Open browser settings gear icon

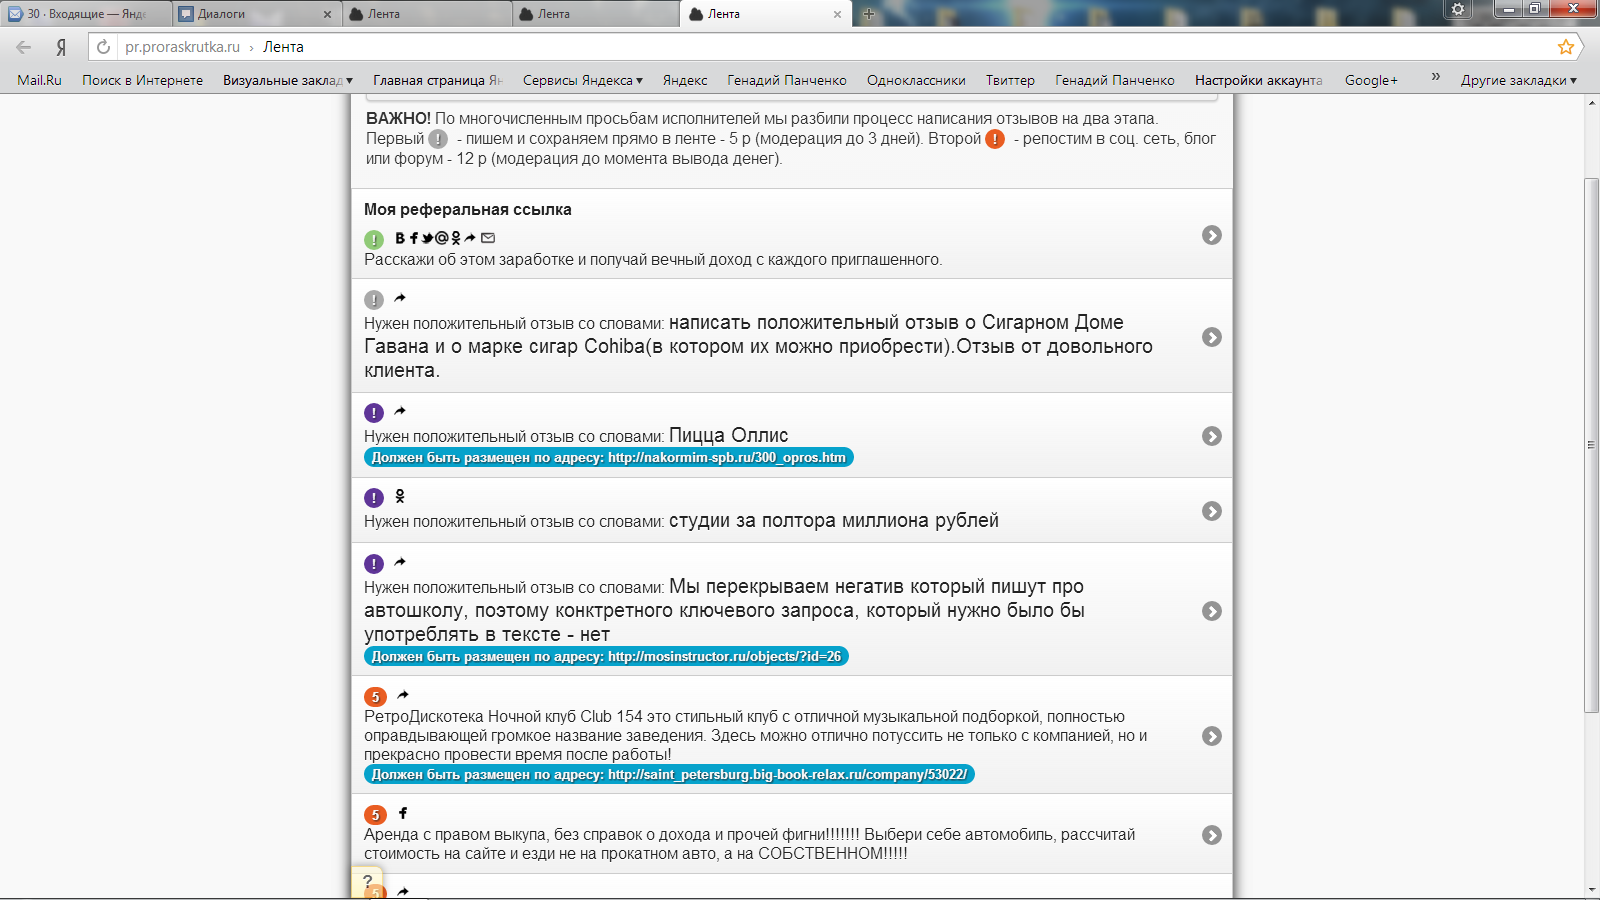(1458, 9)
